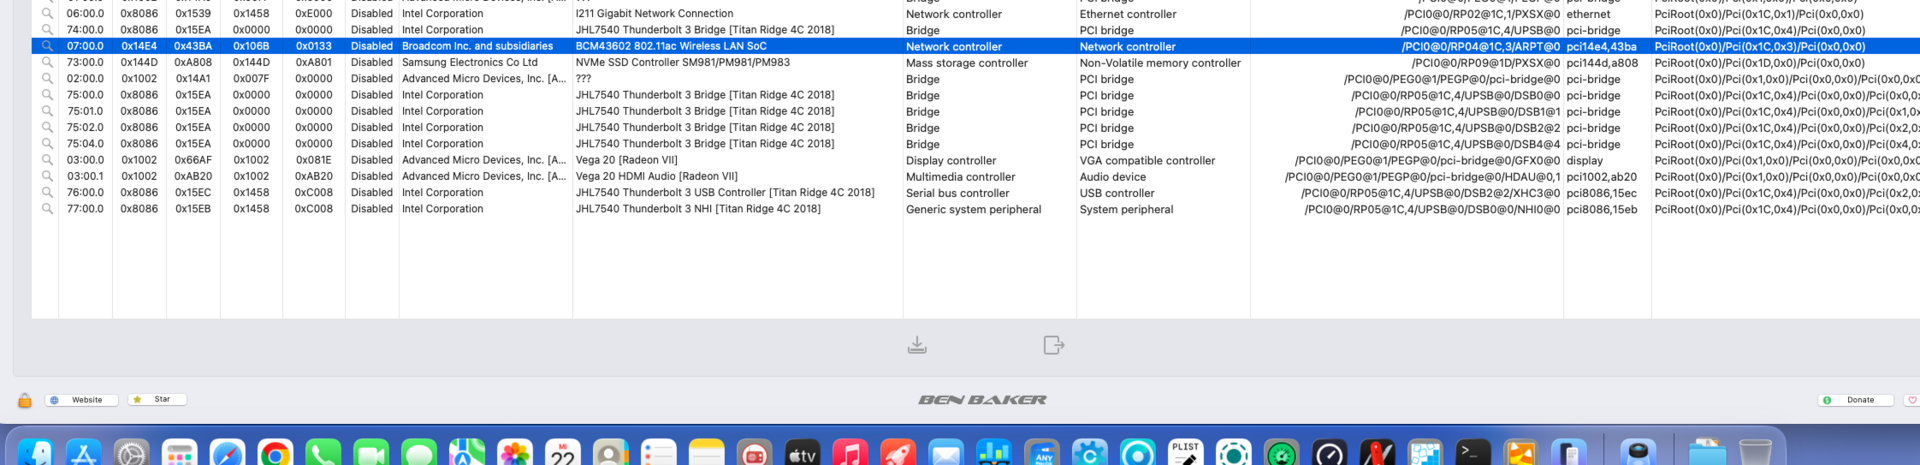Click the magnifier icon for device 75:01.0
The height and width of the screenshot is (465, 1920).
[x=47, y=111]
